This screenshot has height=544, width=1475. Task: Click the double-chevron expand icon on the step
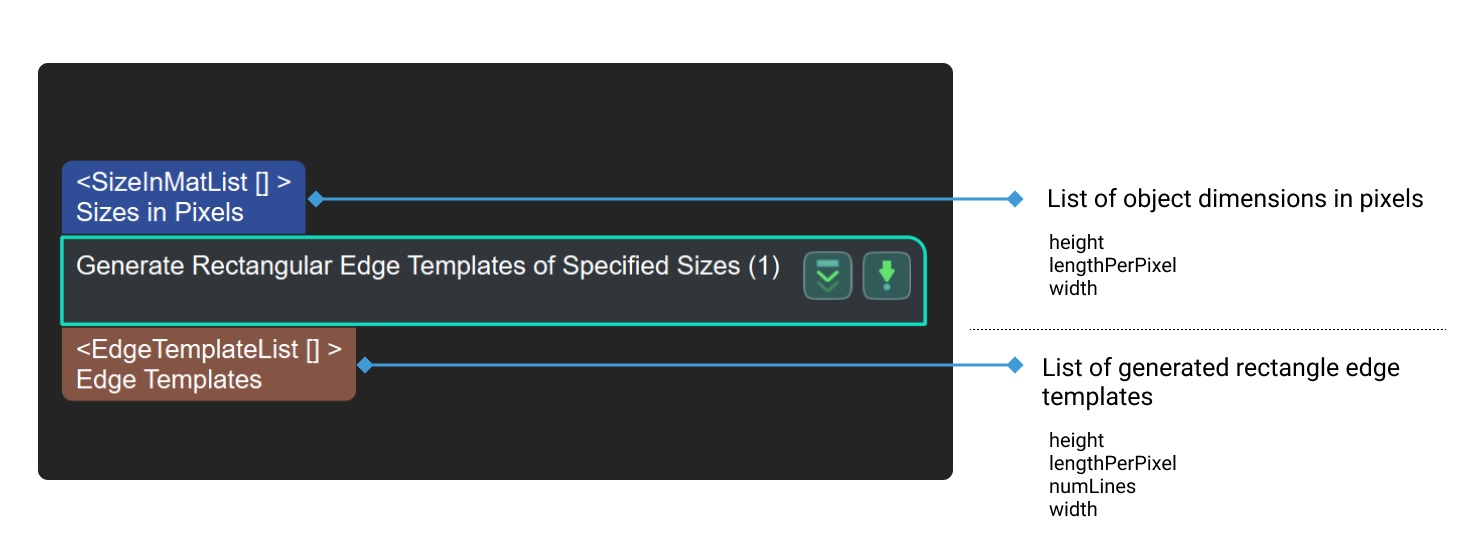[827, 276]
